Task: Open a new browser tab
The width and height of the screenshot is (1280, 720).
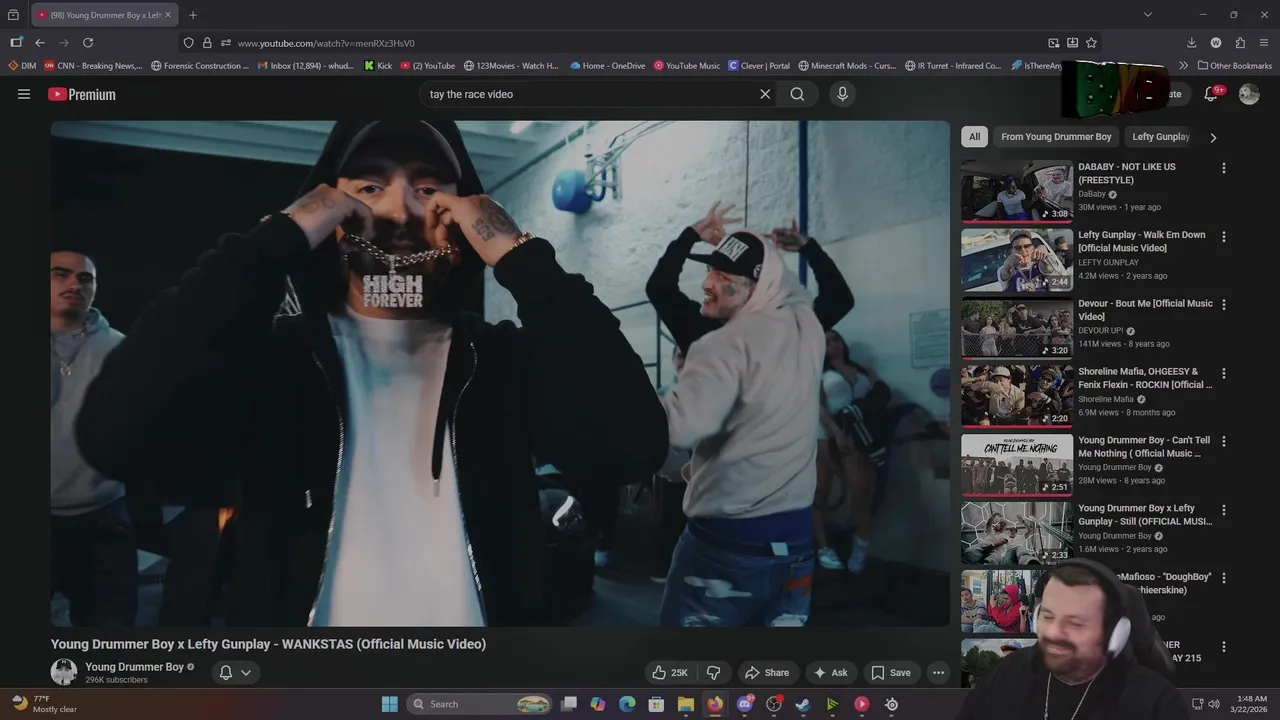Action: 193,15
